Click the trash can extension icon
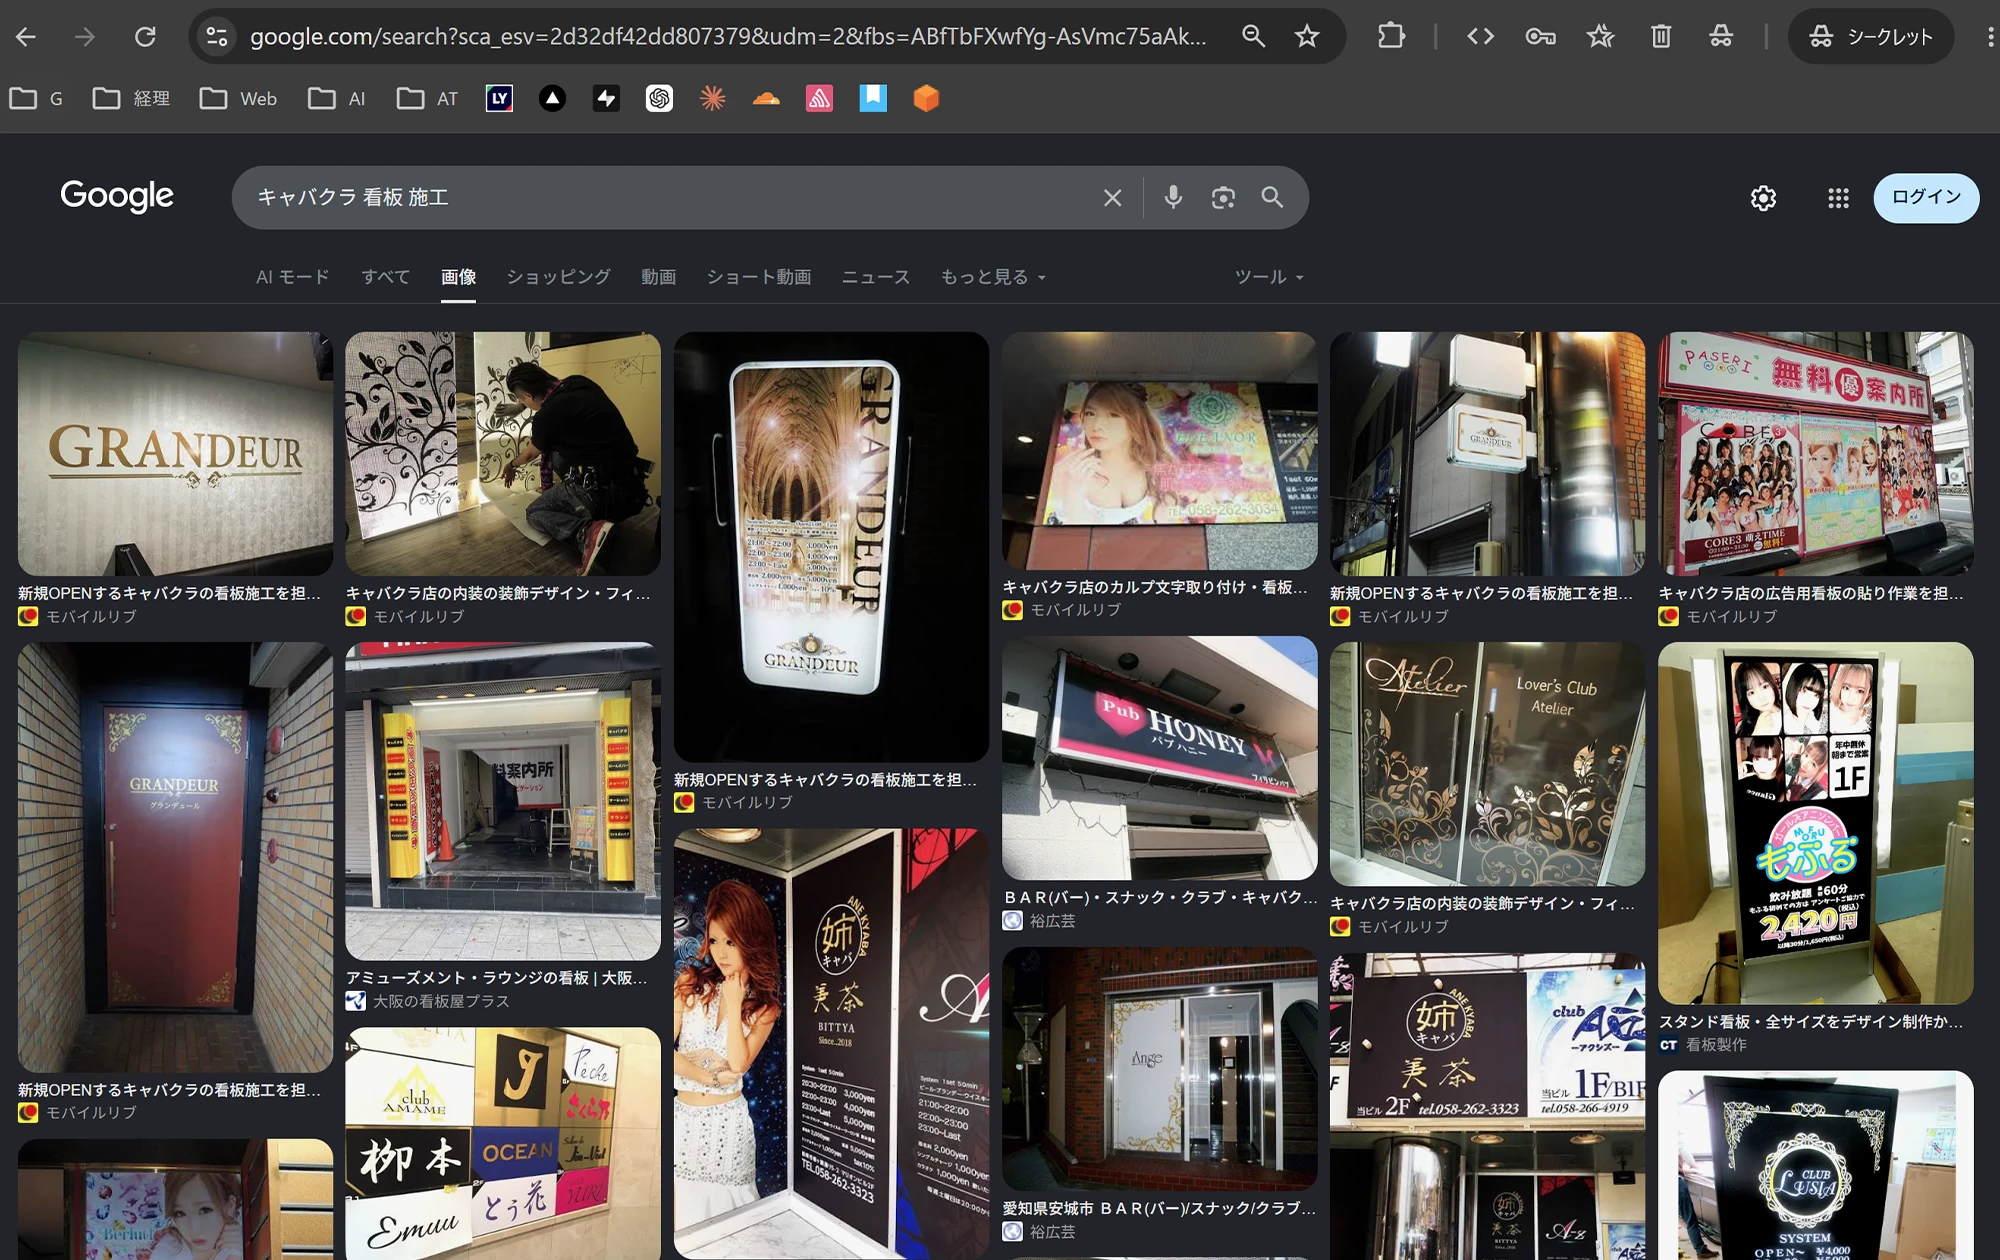Screen dimensions: 2000x1260 click(1661, 37)
